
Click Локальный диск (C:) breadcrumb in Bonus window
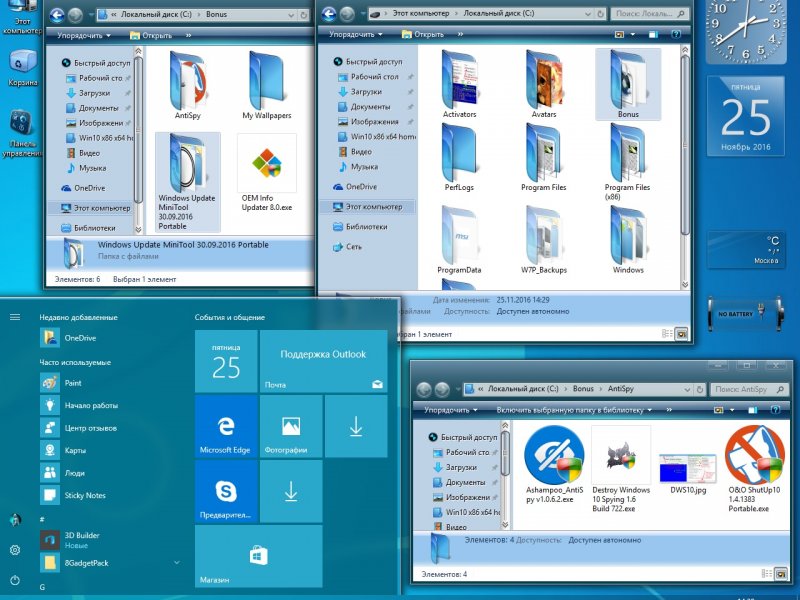[x=156, y=15]
